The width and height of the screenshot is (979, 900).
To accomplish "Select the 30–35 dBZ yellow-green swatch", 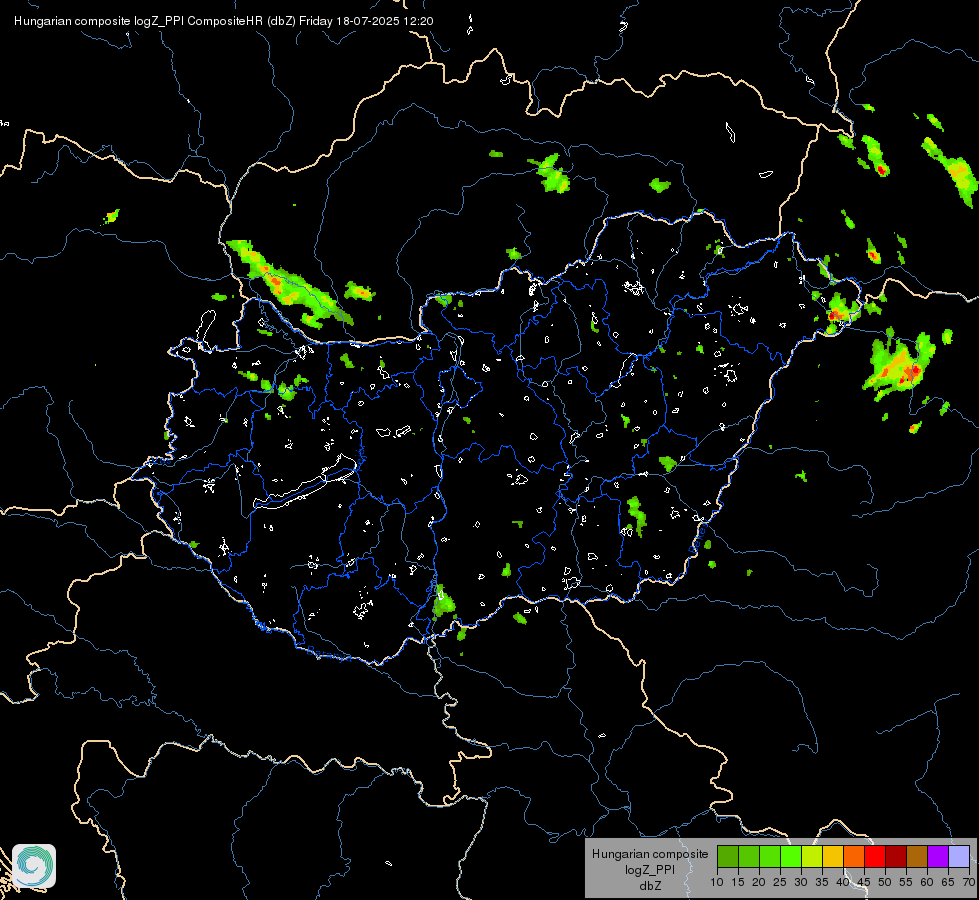I will [812, 856].
